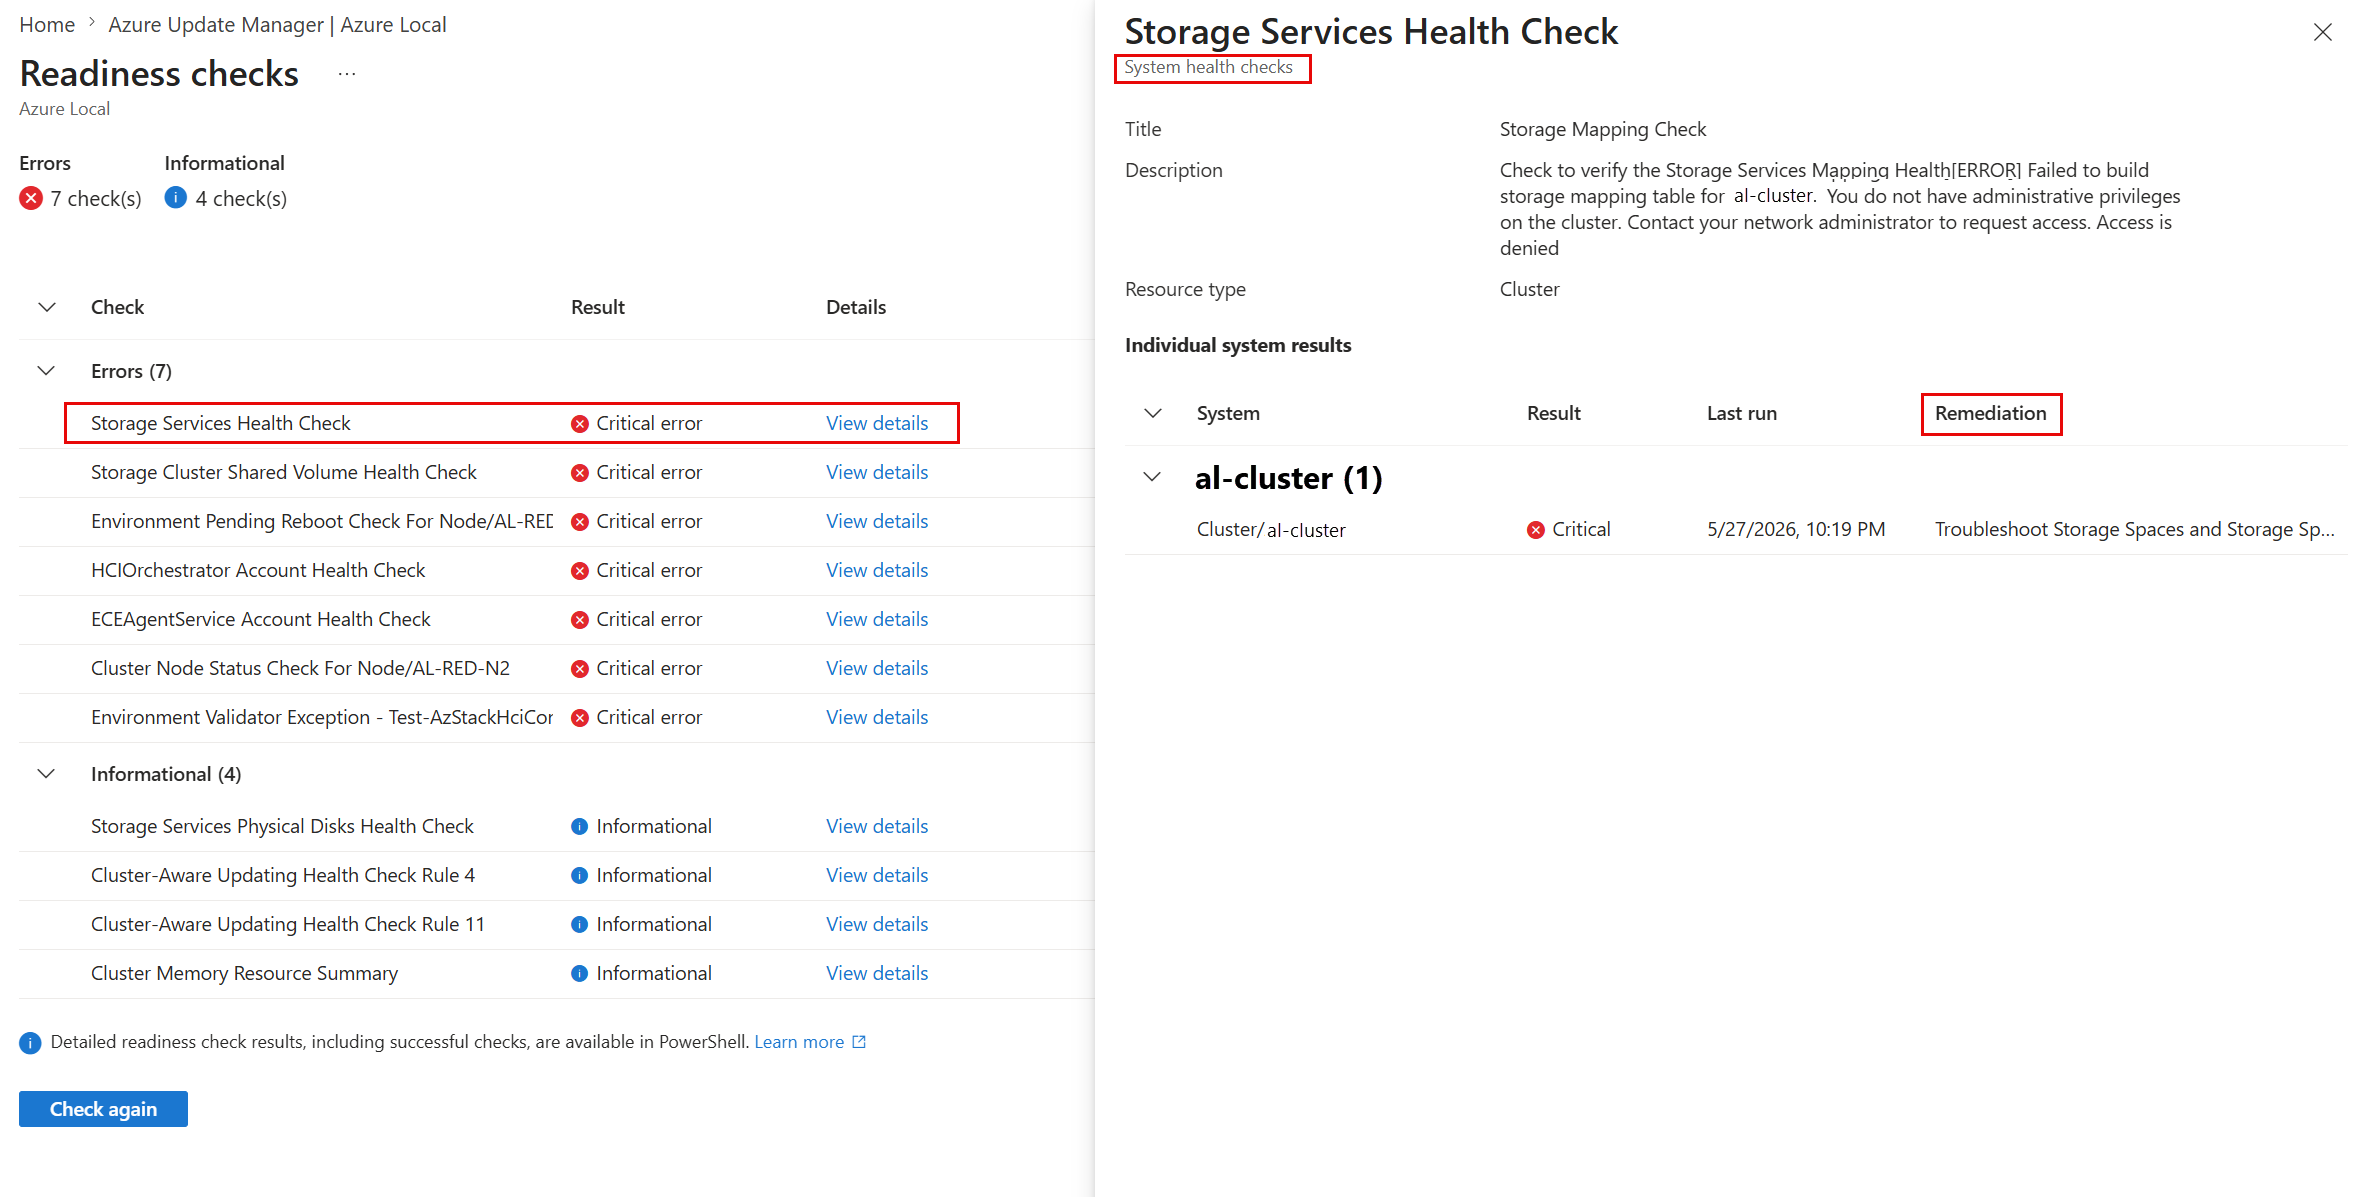Select the Cluster Node Status Check row name
This screenshot has height=1197, width=2368.
tap(300, 668)
